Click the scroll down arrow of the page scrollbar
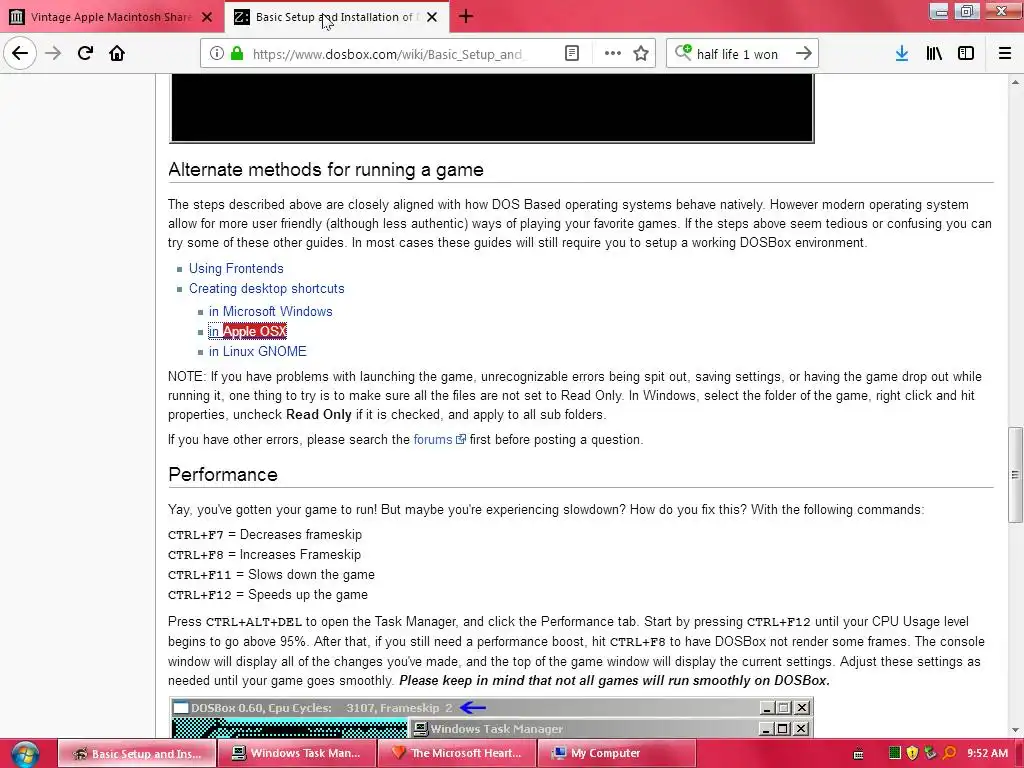1024x768 pixels. pos(1015,729)
